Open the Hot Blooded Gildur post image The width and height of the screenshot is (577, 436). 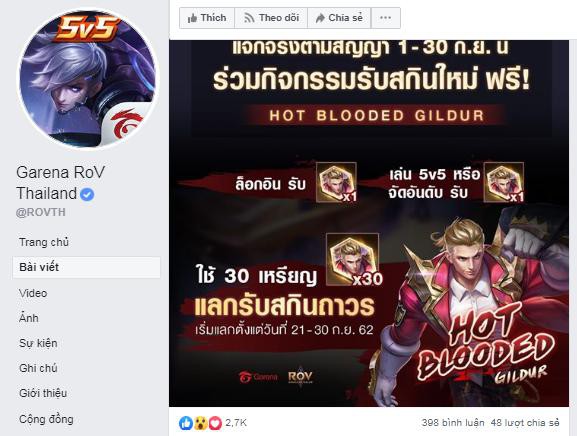click(x=369, y=223)
